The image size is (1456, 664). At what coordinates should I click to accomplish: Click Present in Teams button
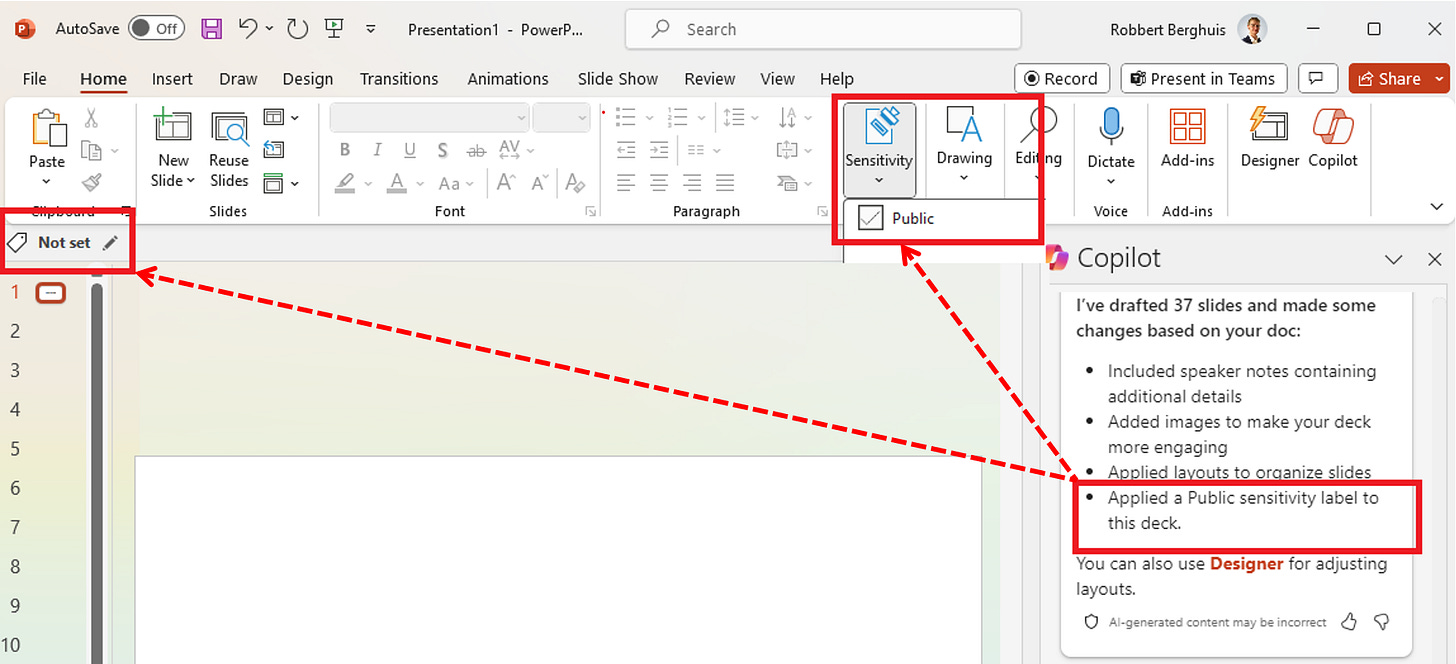[1204, 79]
